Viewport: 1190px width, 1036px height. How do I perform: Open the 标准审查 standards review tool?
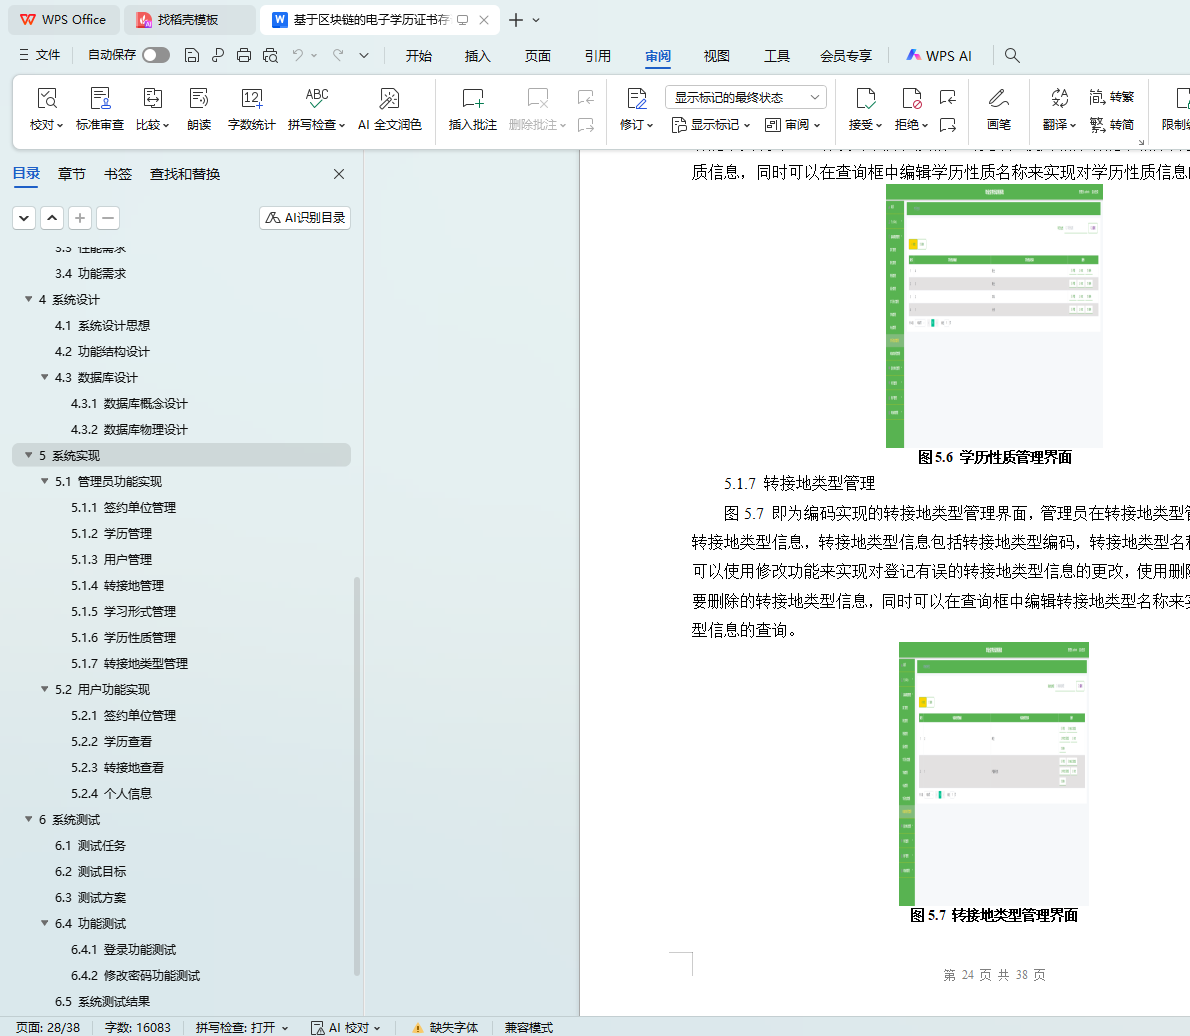tap(100, 99)
